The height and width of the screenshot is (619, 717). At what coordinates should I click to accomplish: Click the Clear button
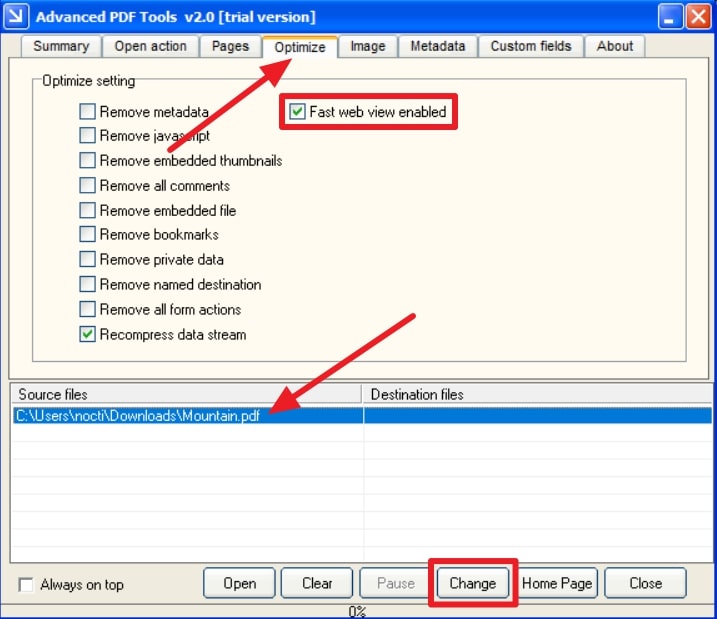(317, 583)
